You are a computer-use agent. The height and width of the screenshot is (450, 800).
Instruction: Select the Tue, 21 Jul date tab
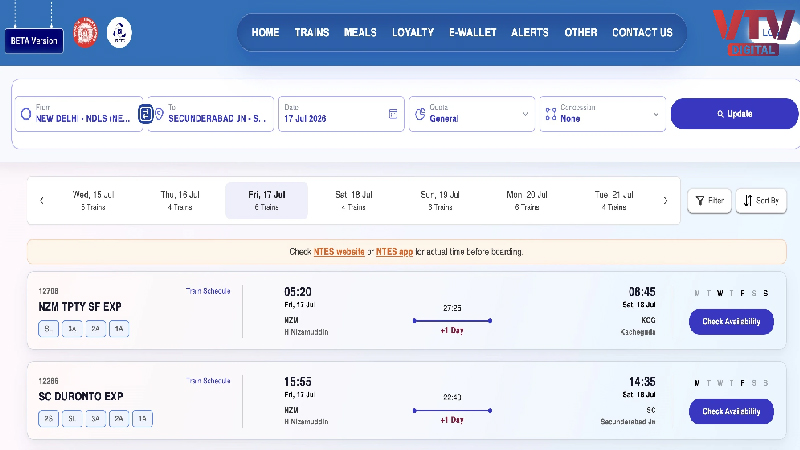click(x=614, y=201)
